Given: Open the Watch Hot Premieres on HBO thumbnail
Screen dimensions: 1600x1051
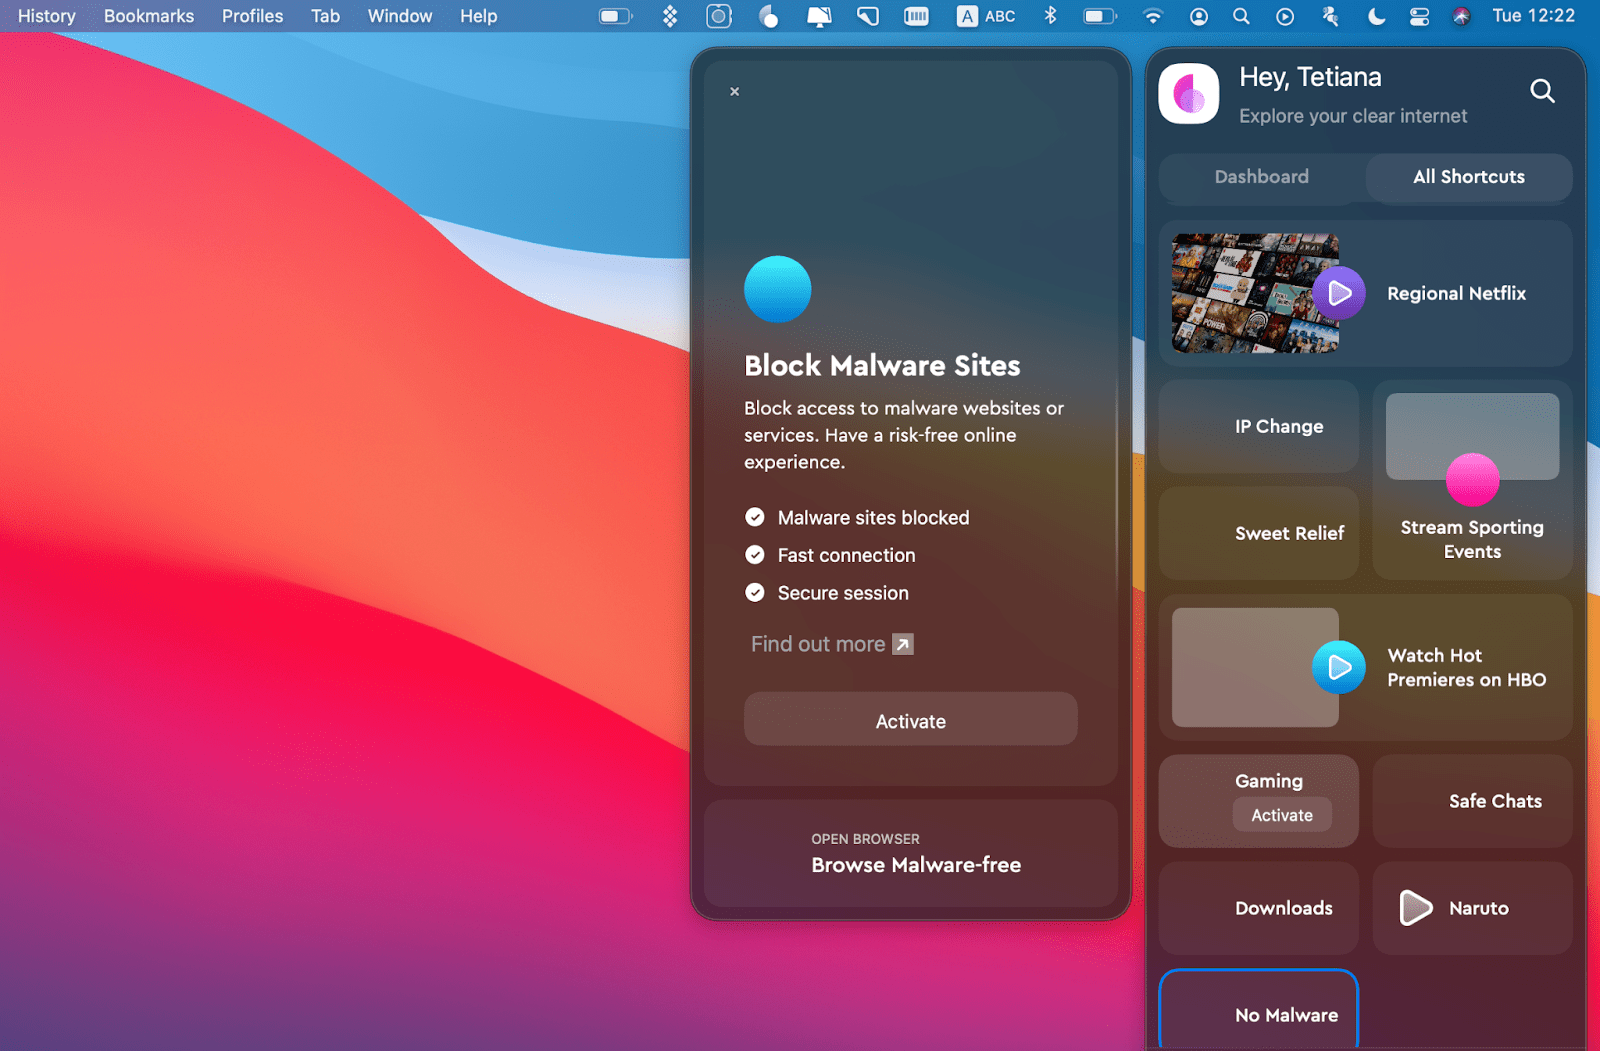Looking at the screenshot, I should 1255,667.
